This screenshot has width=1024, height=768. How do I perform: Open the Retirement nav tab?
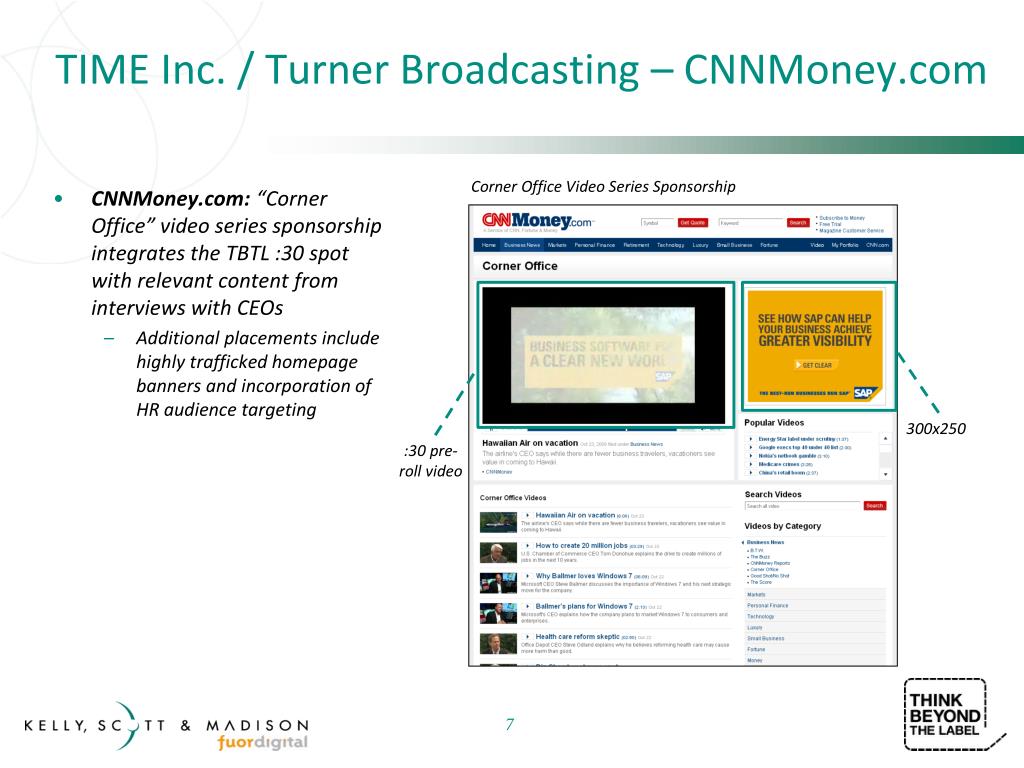pos(636,245)
